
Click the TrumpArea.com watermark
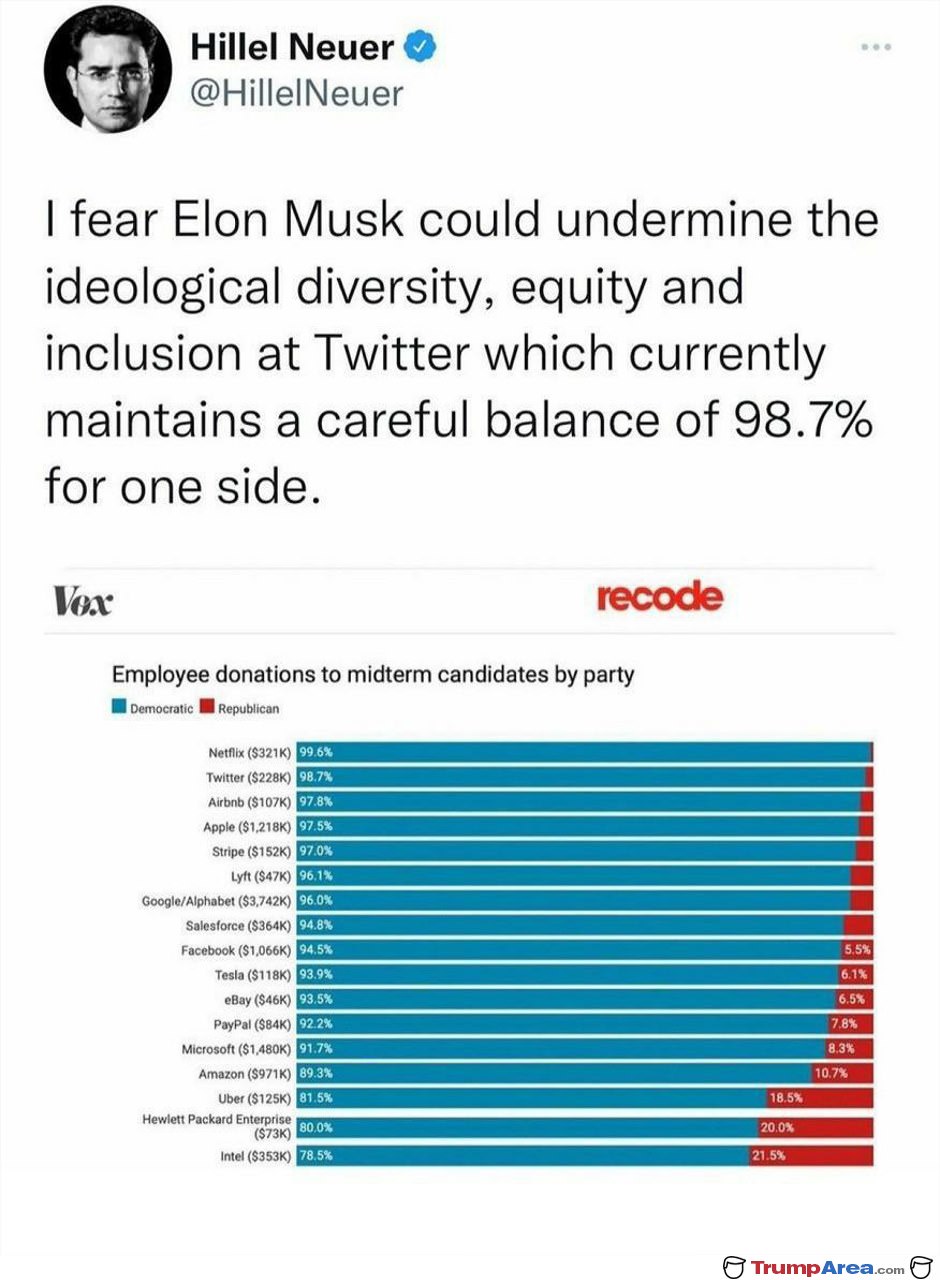(x=828, y=1268)
